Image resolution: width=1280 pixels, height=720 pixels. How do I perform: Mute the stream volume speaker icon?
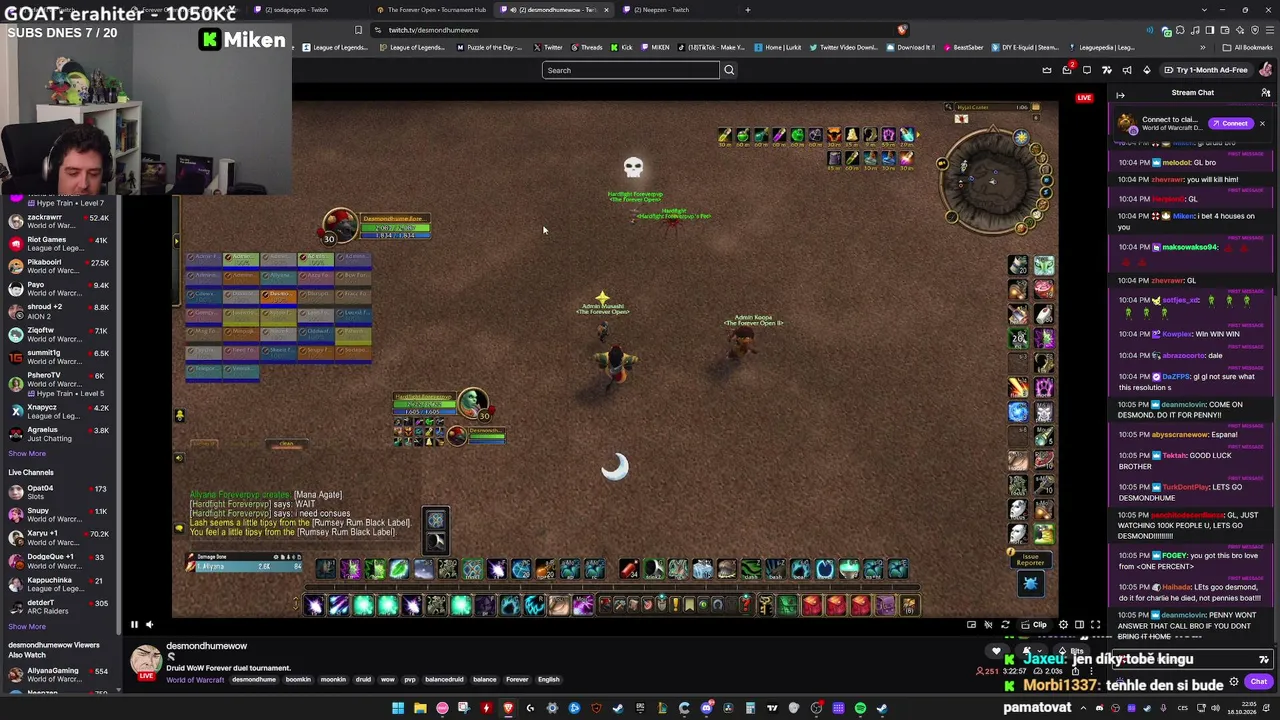[149, 624]
